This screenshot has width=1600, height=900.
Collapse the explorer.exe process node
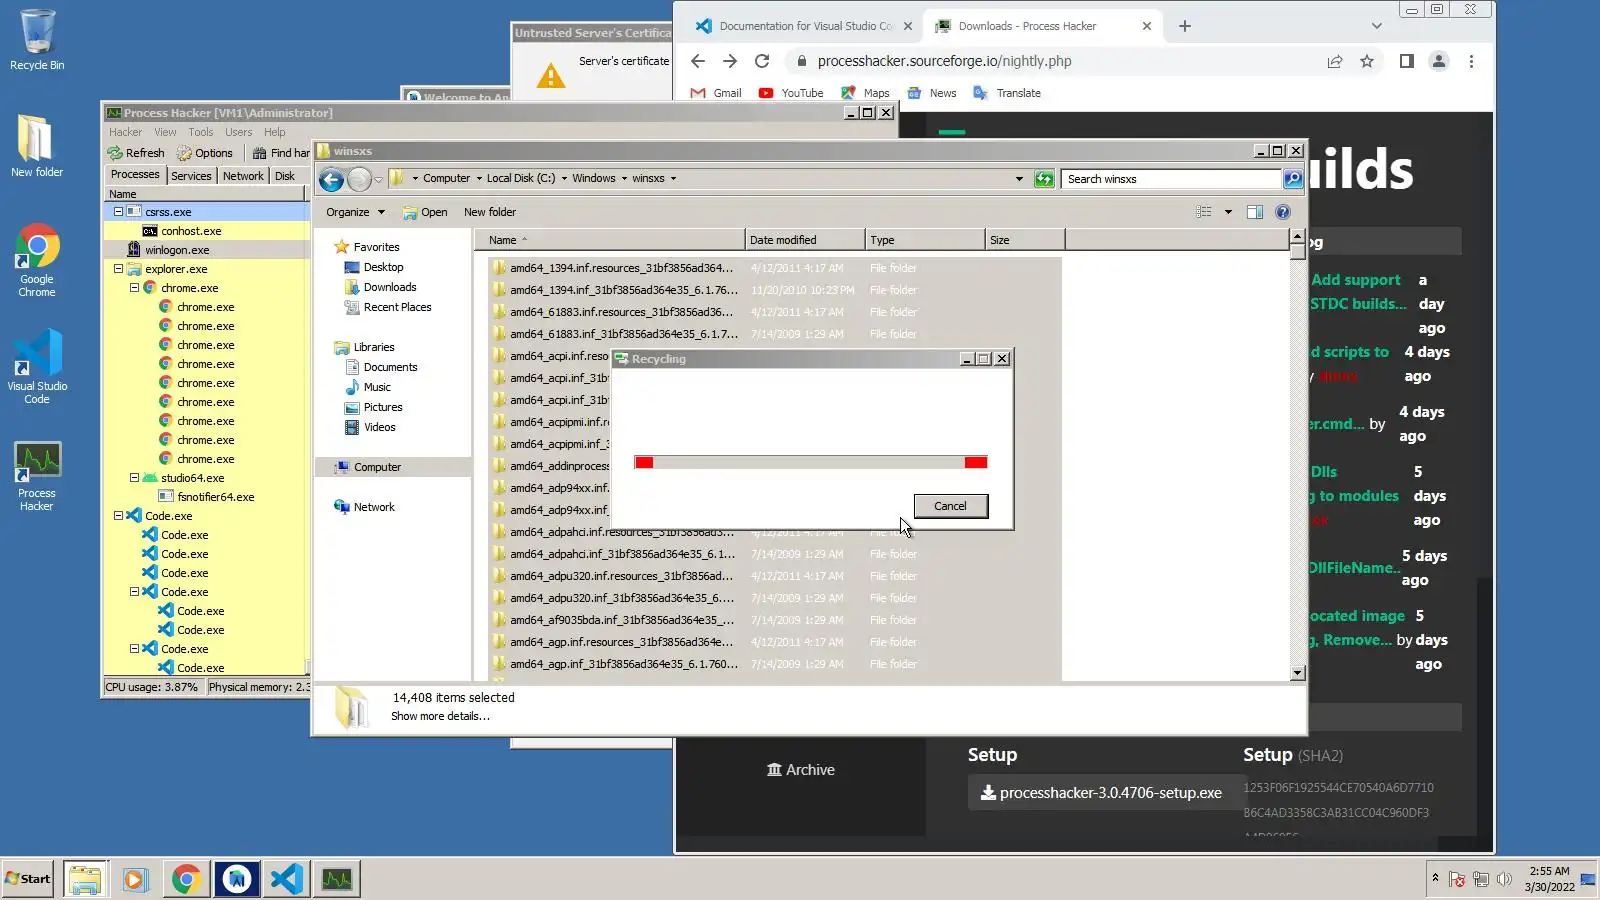(119, 269)
